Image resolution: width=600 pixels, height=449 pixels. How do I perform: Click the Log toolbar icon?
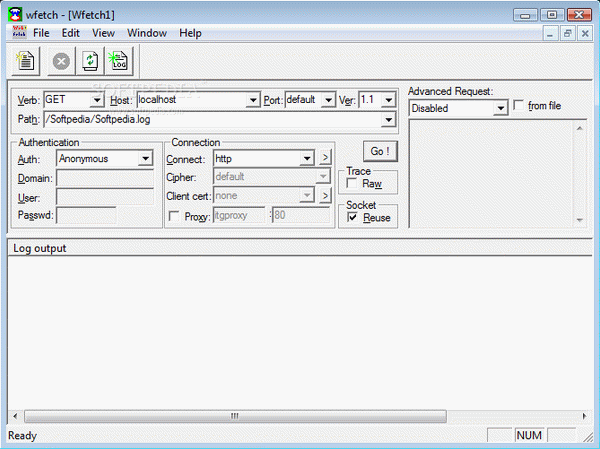click(x=119, y=61)
